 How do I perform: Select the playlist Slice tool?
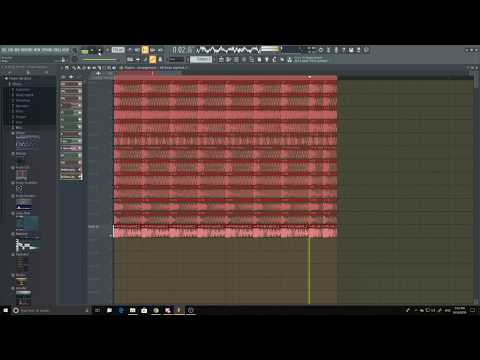click(x=99, y=68)
